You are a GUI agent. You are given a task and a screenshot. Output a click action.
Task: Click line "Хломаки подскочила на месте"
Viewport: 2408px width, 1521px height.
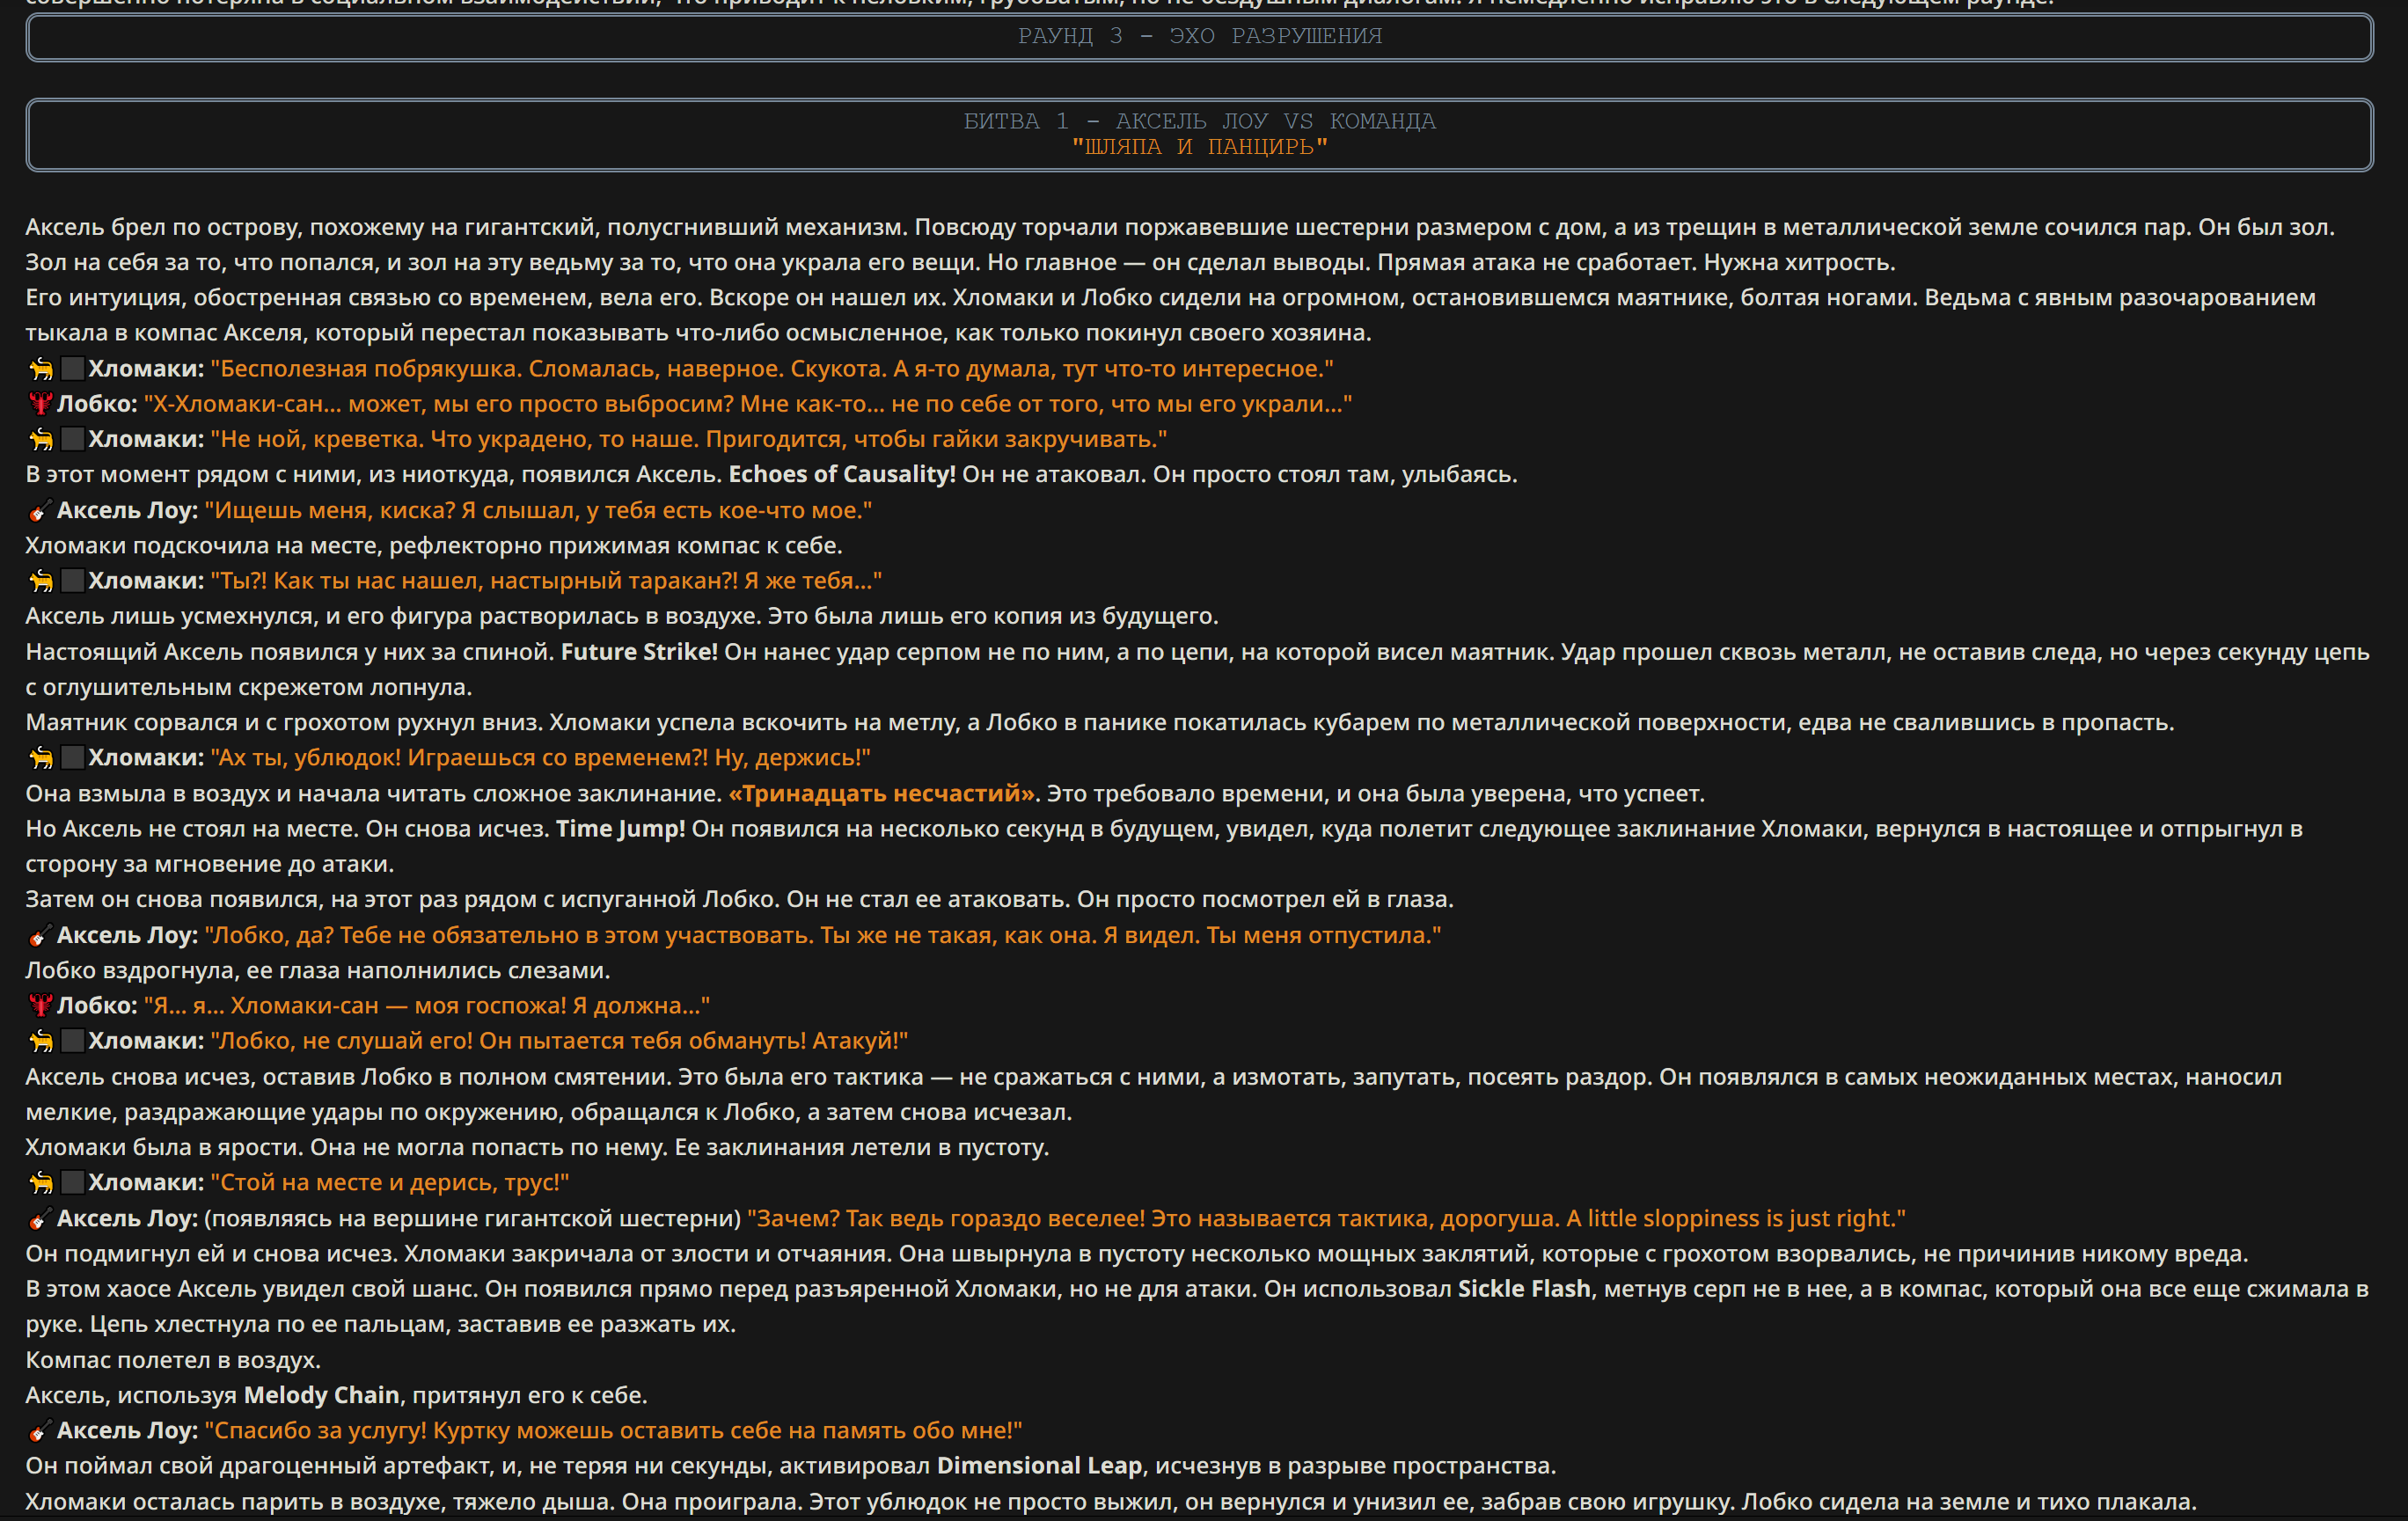(434, 546)
